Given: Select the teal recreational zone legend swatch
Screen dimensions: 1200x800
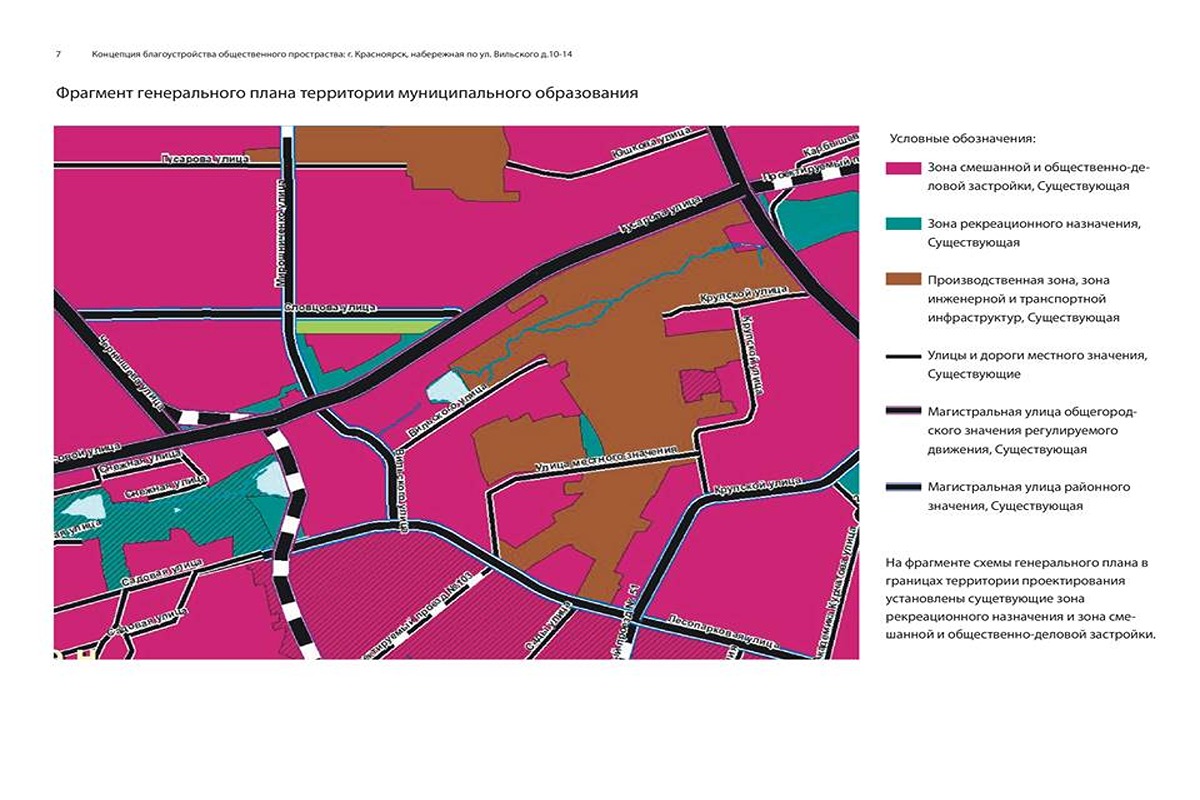Looking at the screenshot, I should (x=905, y=225).
